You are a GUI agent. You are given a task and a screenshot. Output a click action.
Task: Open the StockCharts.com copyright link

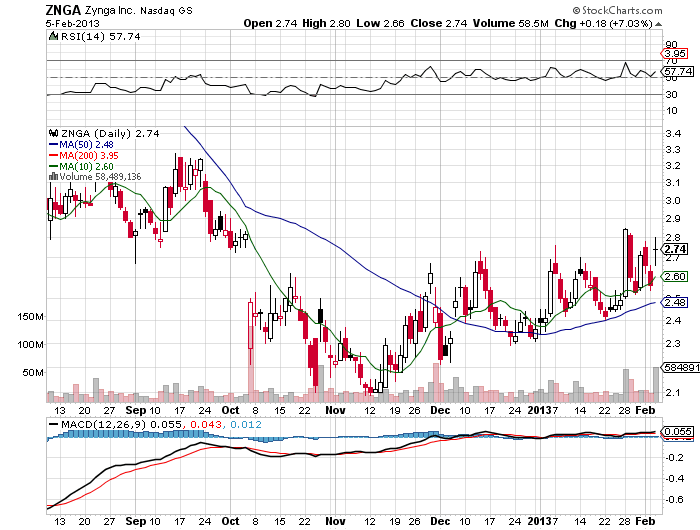point(617,10)
